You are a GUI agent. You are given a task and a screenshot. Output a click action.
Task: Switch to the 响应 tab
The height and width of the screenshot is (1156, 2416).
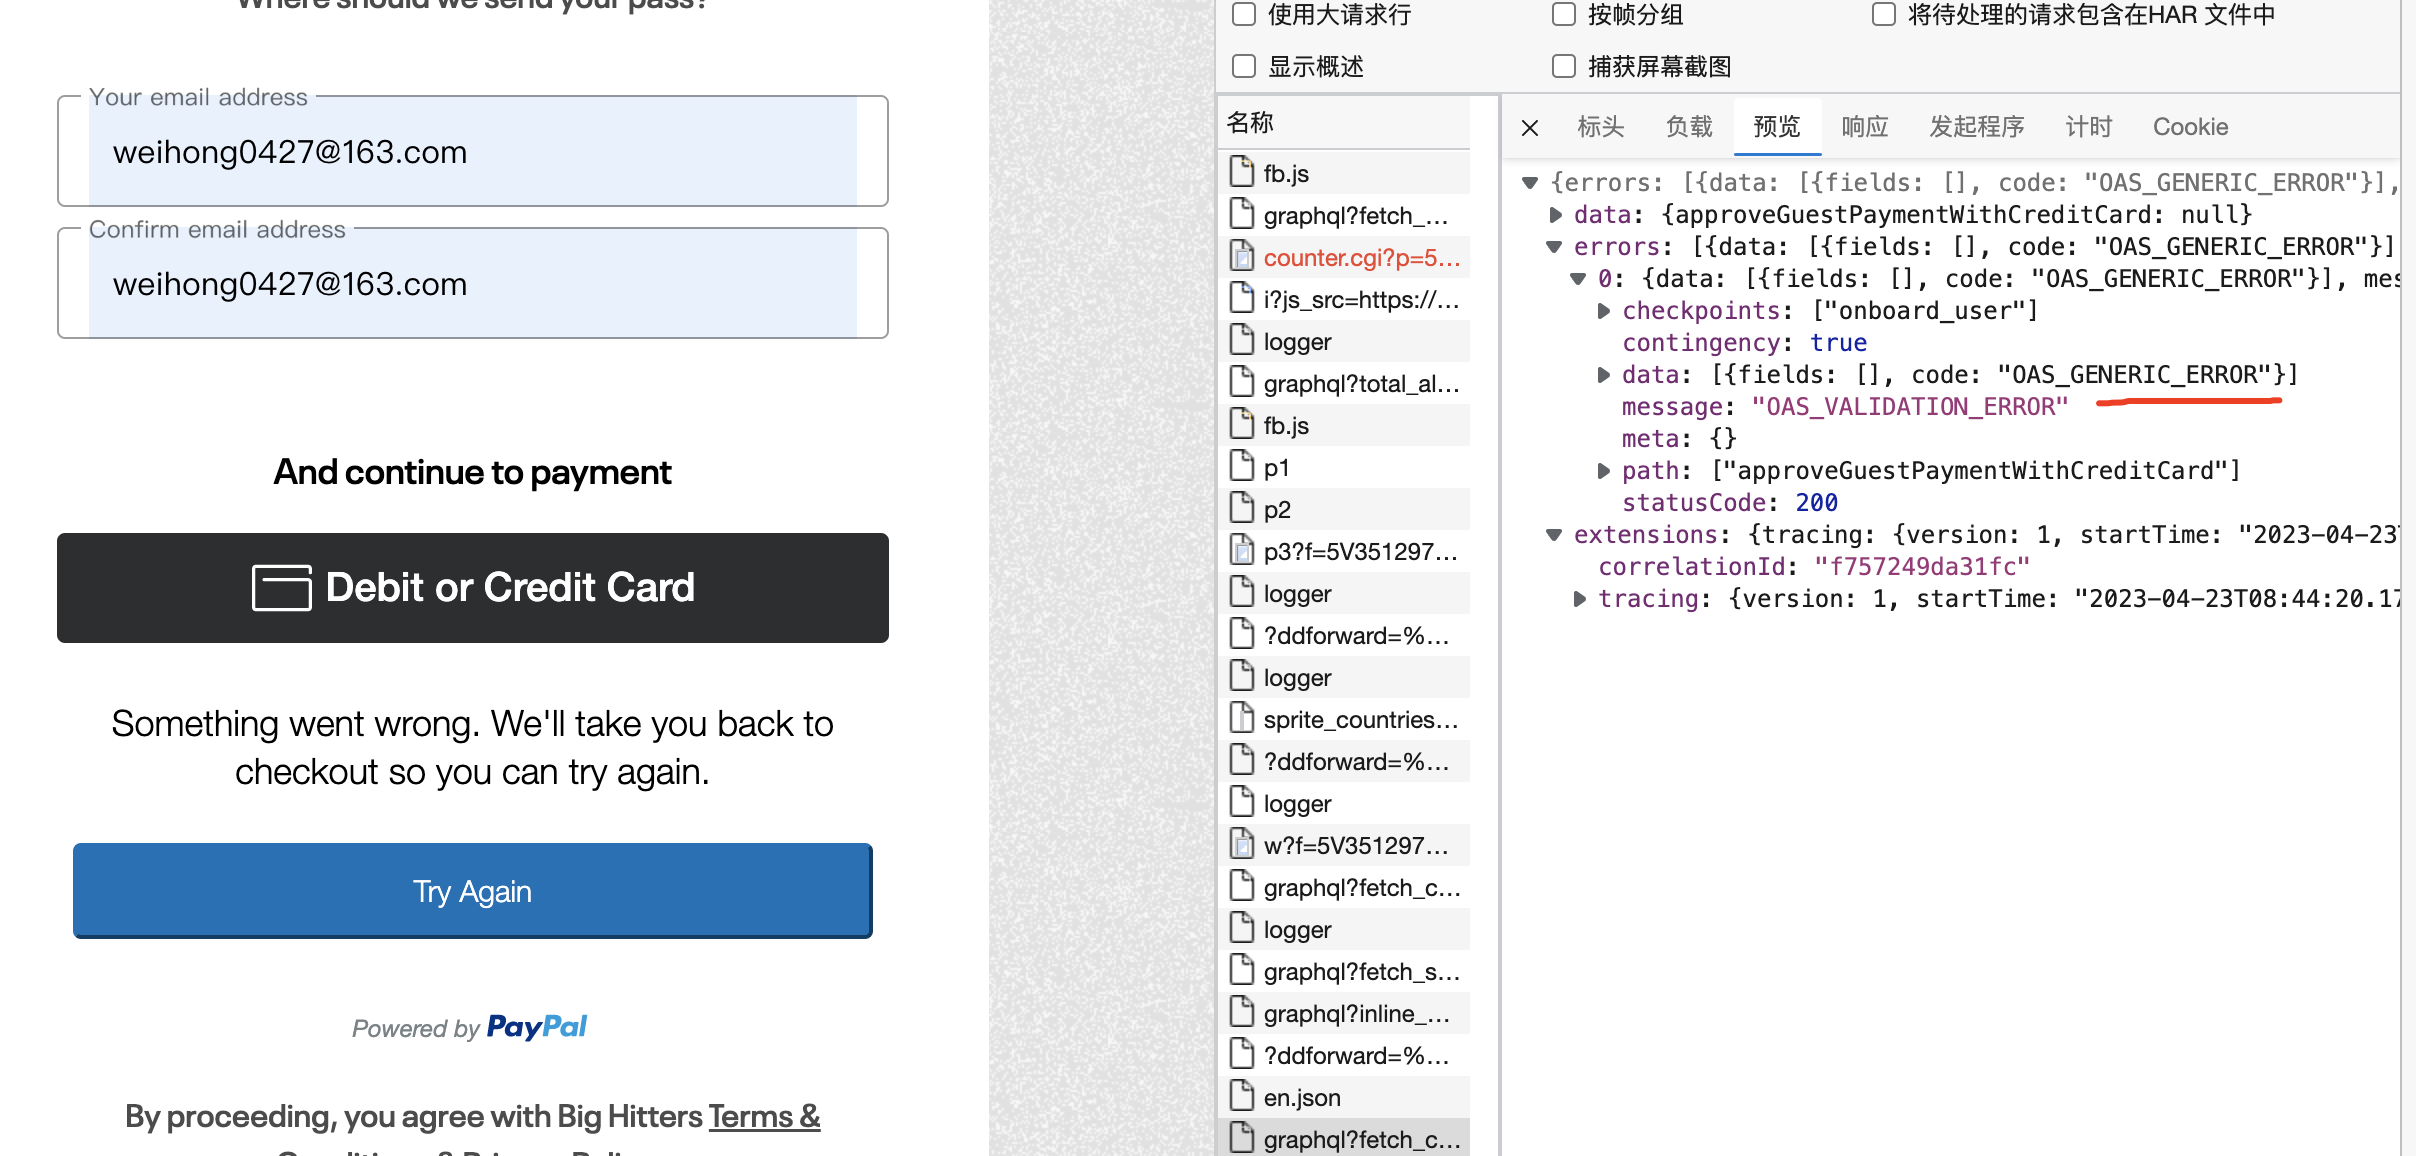[x=1864, y=127]
